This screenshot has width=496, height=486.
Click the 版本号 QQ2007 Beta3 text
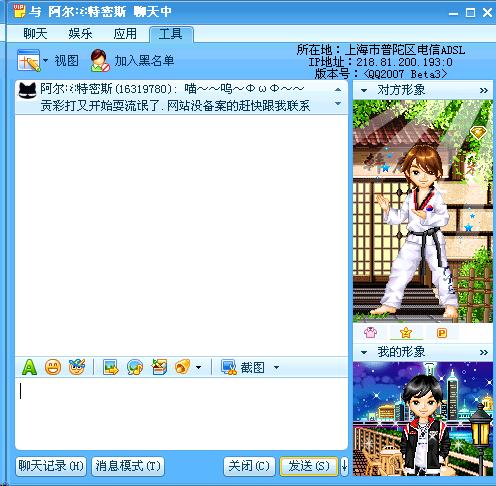[x=381, y=74]
